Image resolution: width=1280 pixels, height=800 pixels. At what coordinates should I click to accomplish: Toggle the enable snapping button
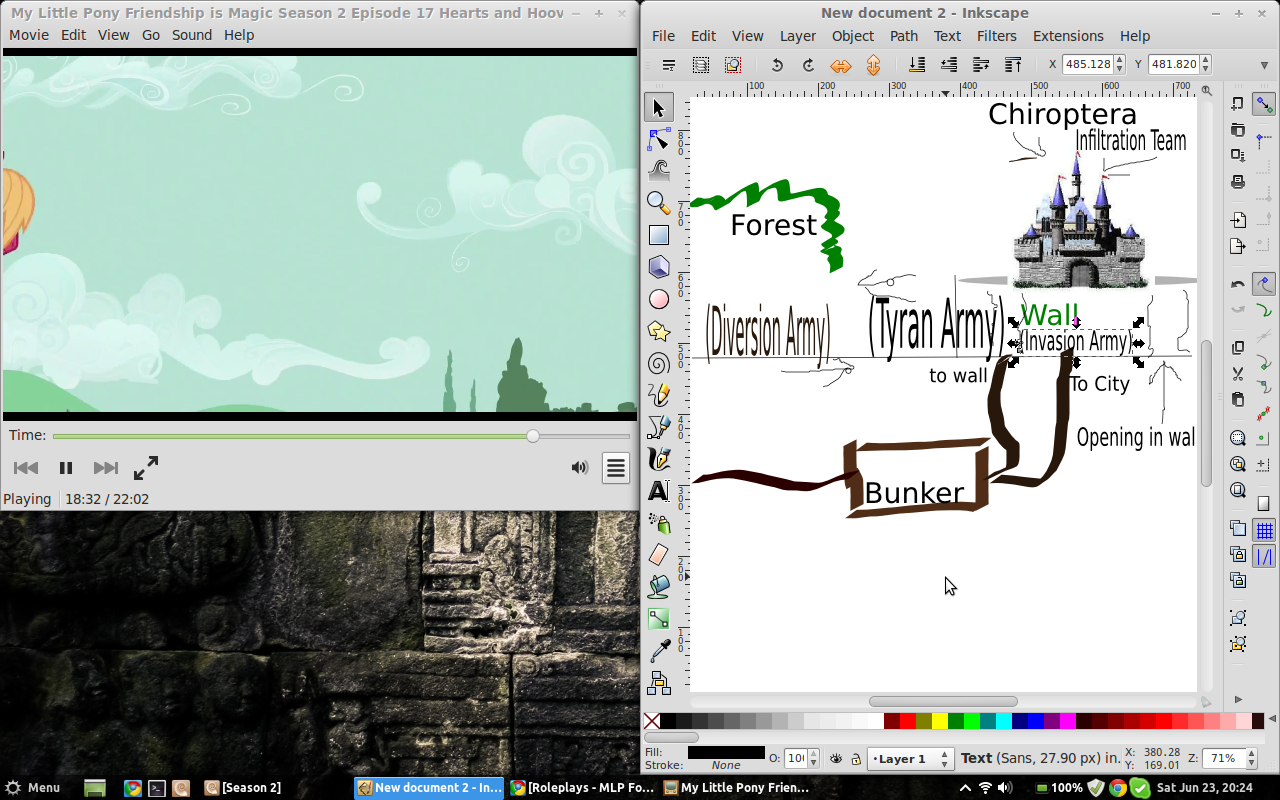1264,104
